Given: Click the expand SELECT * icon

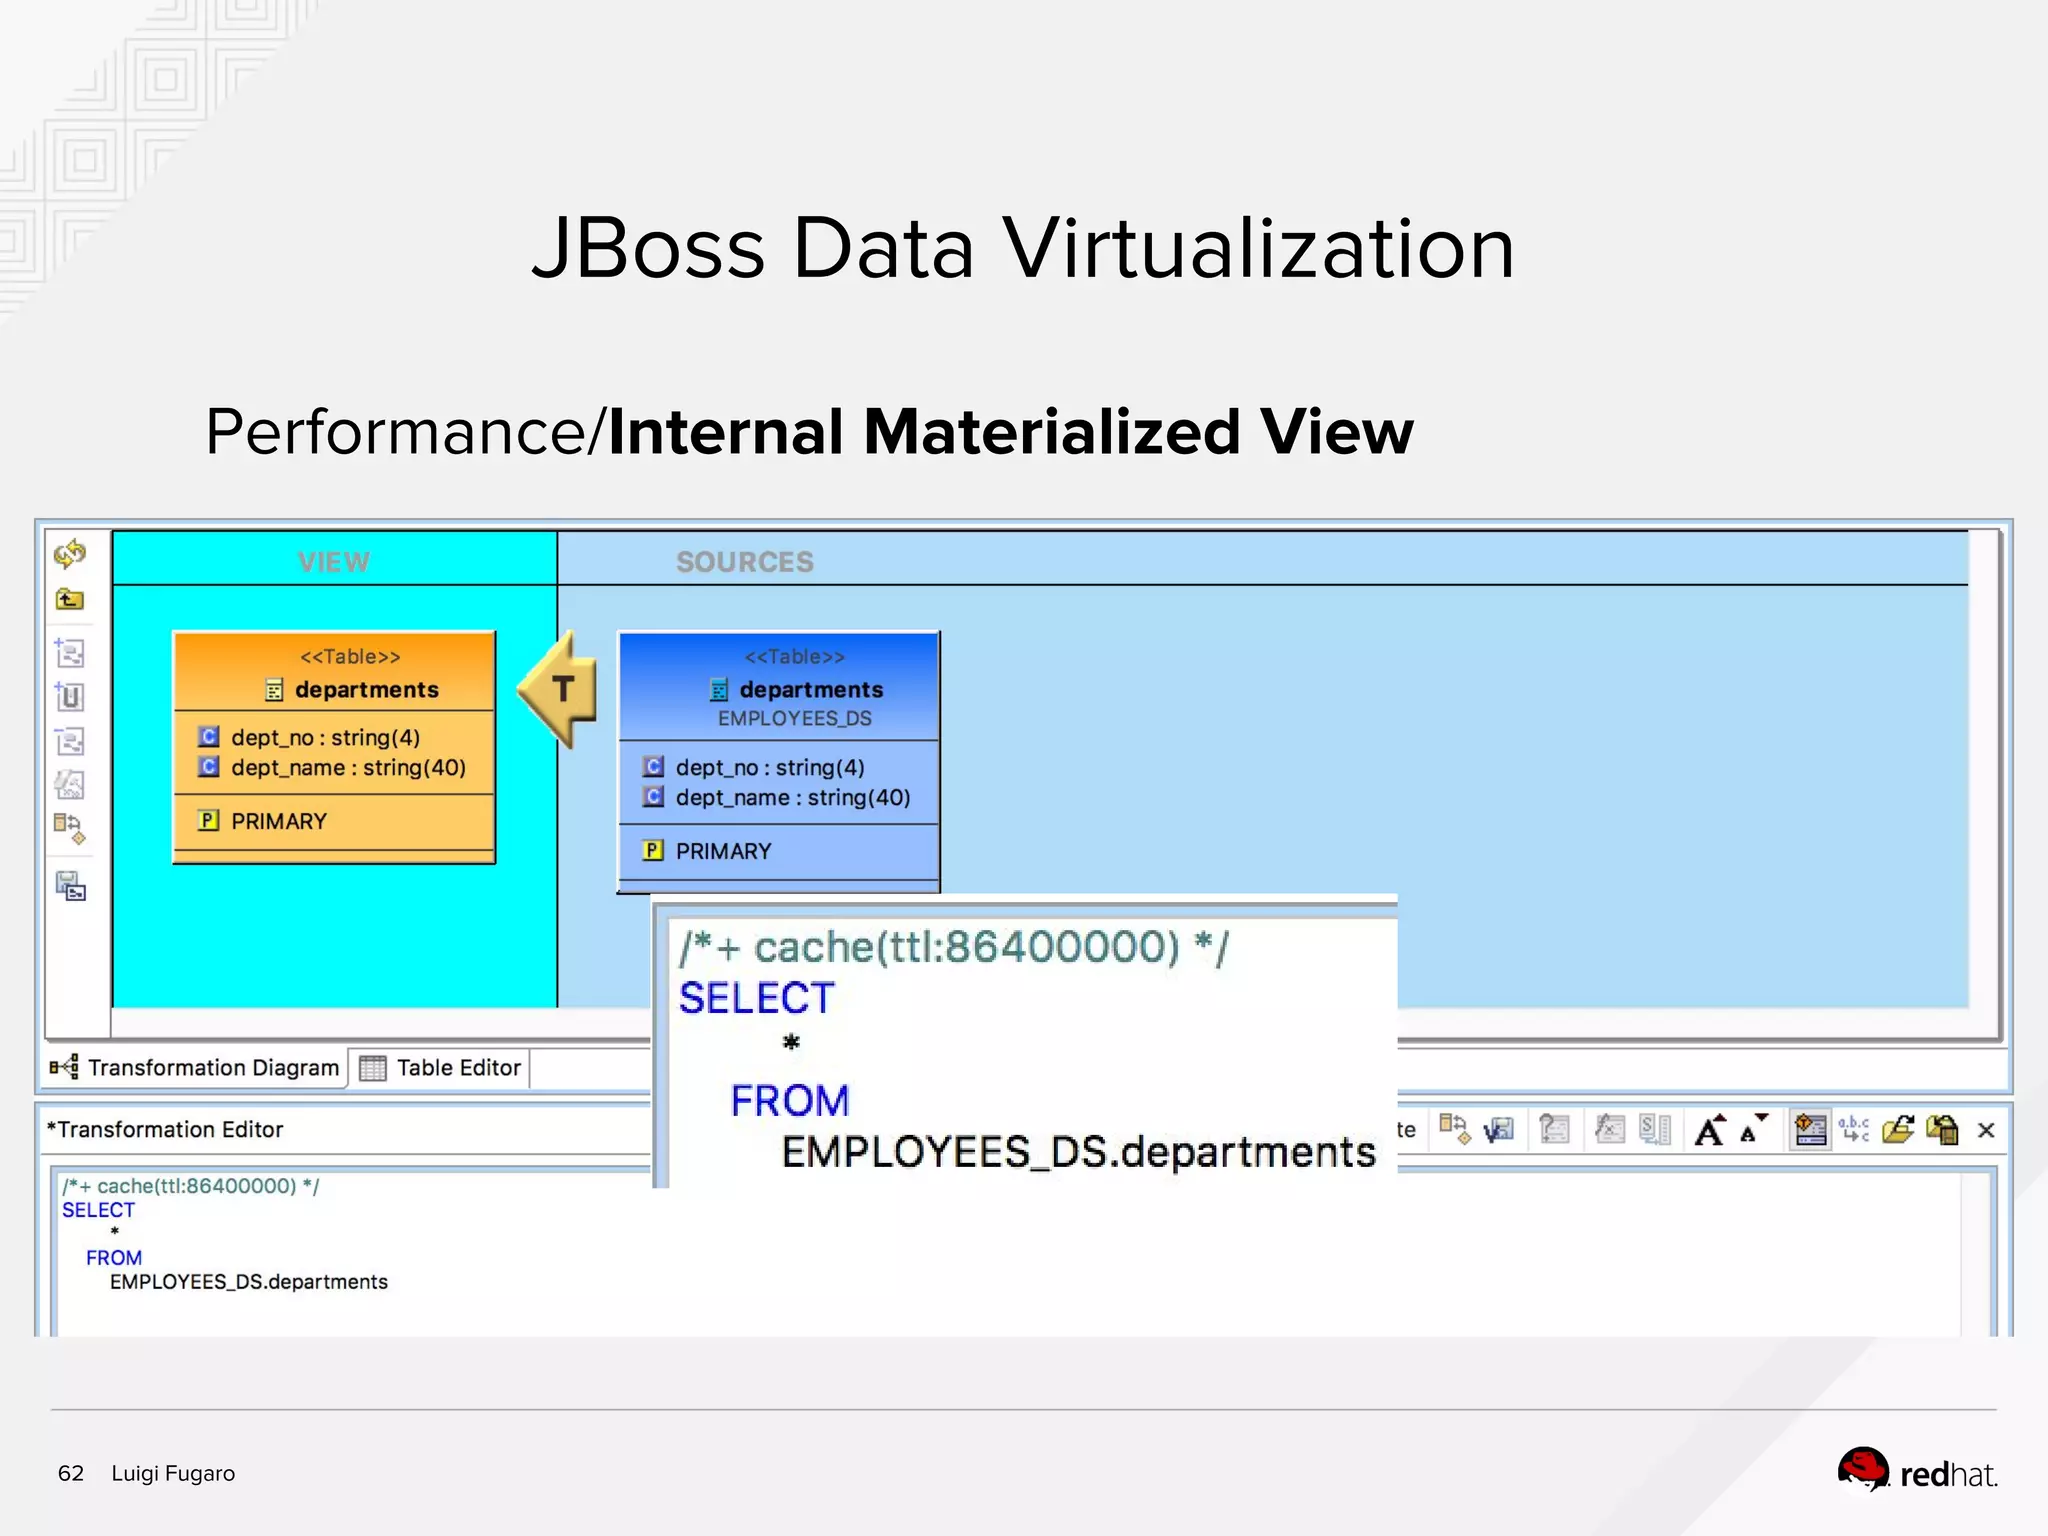Looking at the screenshot, I should pos(1655,1130).
